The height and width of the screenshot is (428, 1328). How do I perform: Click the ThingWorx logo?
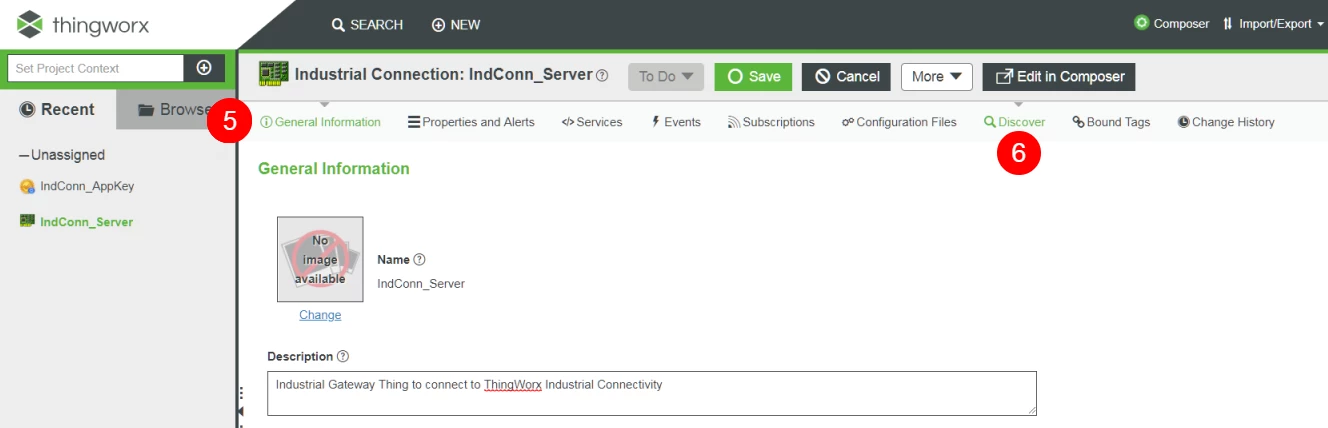pos(84,24)
